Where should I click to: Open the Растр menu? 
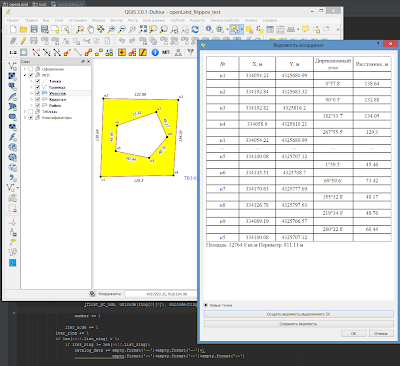pyautogui.click(x=133, y=20)
